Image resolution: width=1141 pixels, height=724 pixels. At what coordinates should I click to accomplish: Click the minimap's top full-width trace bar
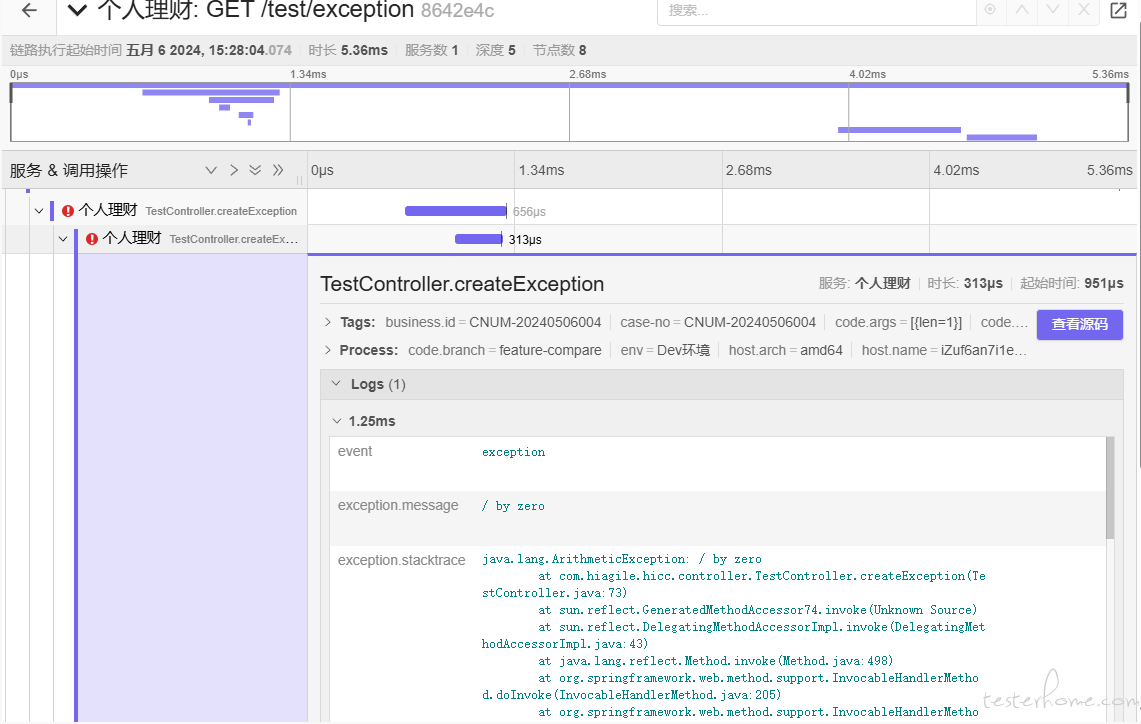(569, 85)
